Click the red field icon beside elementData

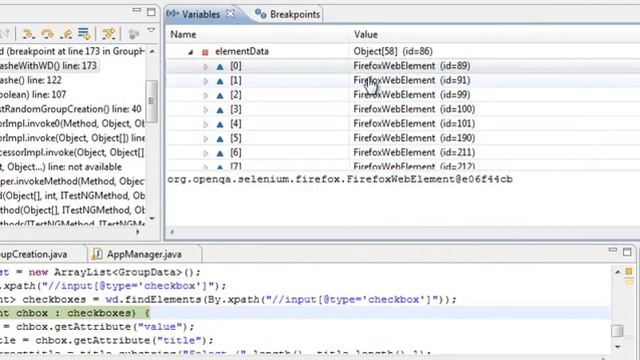(205, 52)
